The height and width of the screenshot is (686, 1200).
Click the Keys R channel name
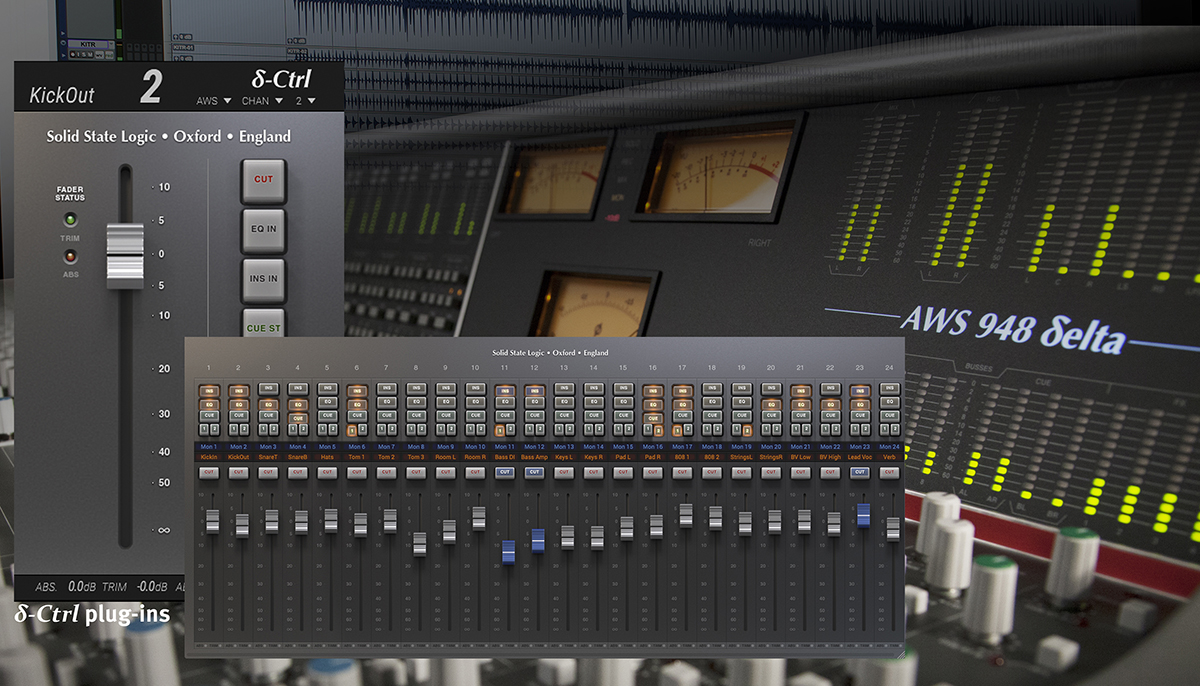[x=594, y=457]
